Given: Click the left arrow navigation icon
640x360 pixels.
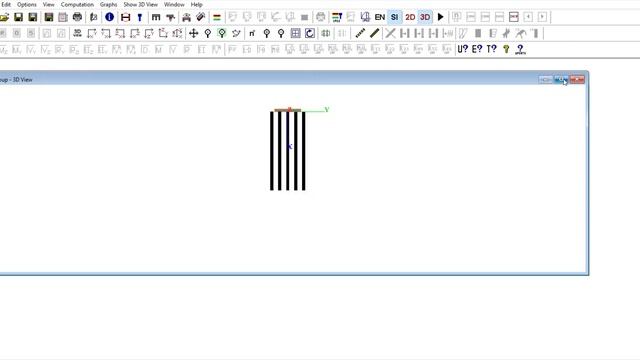Looking at the screenshot, I should (528, 17).
